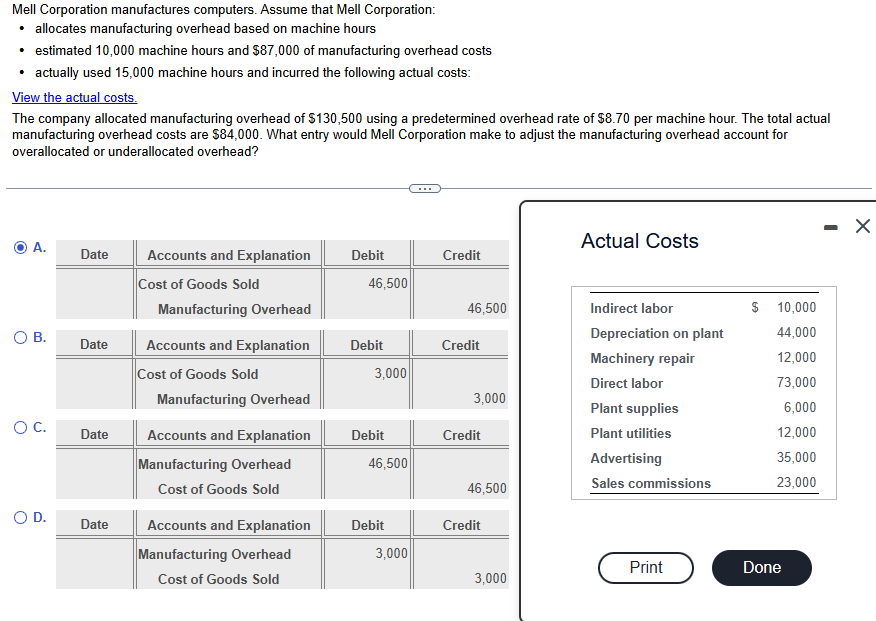Viewport: 876px width, 621px height.
Task: Click option D's Cost of Goods Sold entry
Action: point(218,579)
